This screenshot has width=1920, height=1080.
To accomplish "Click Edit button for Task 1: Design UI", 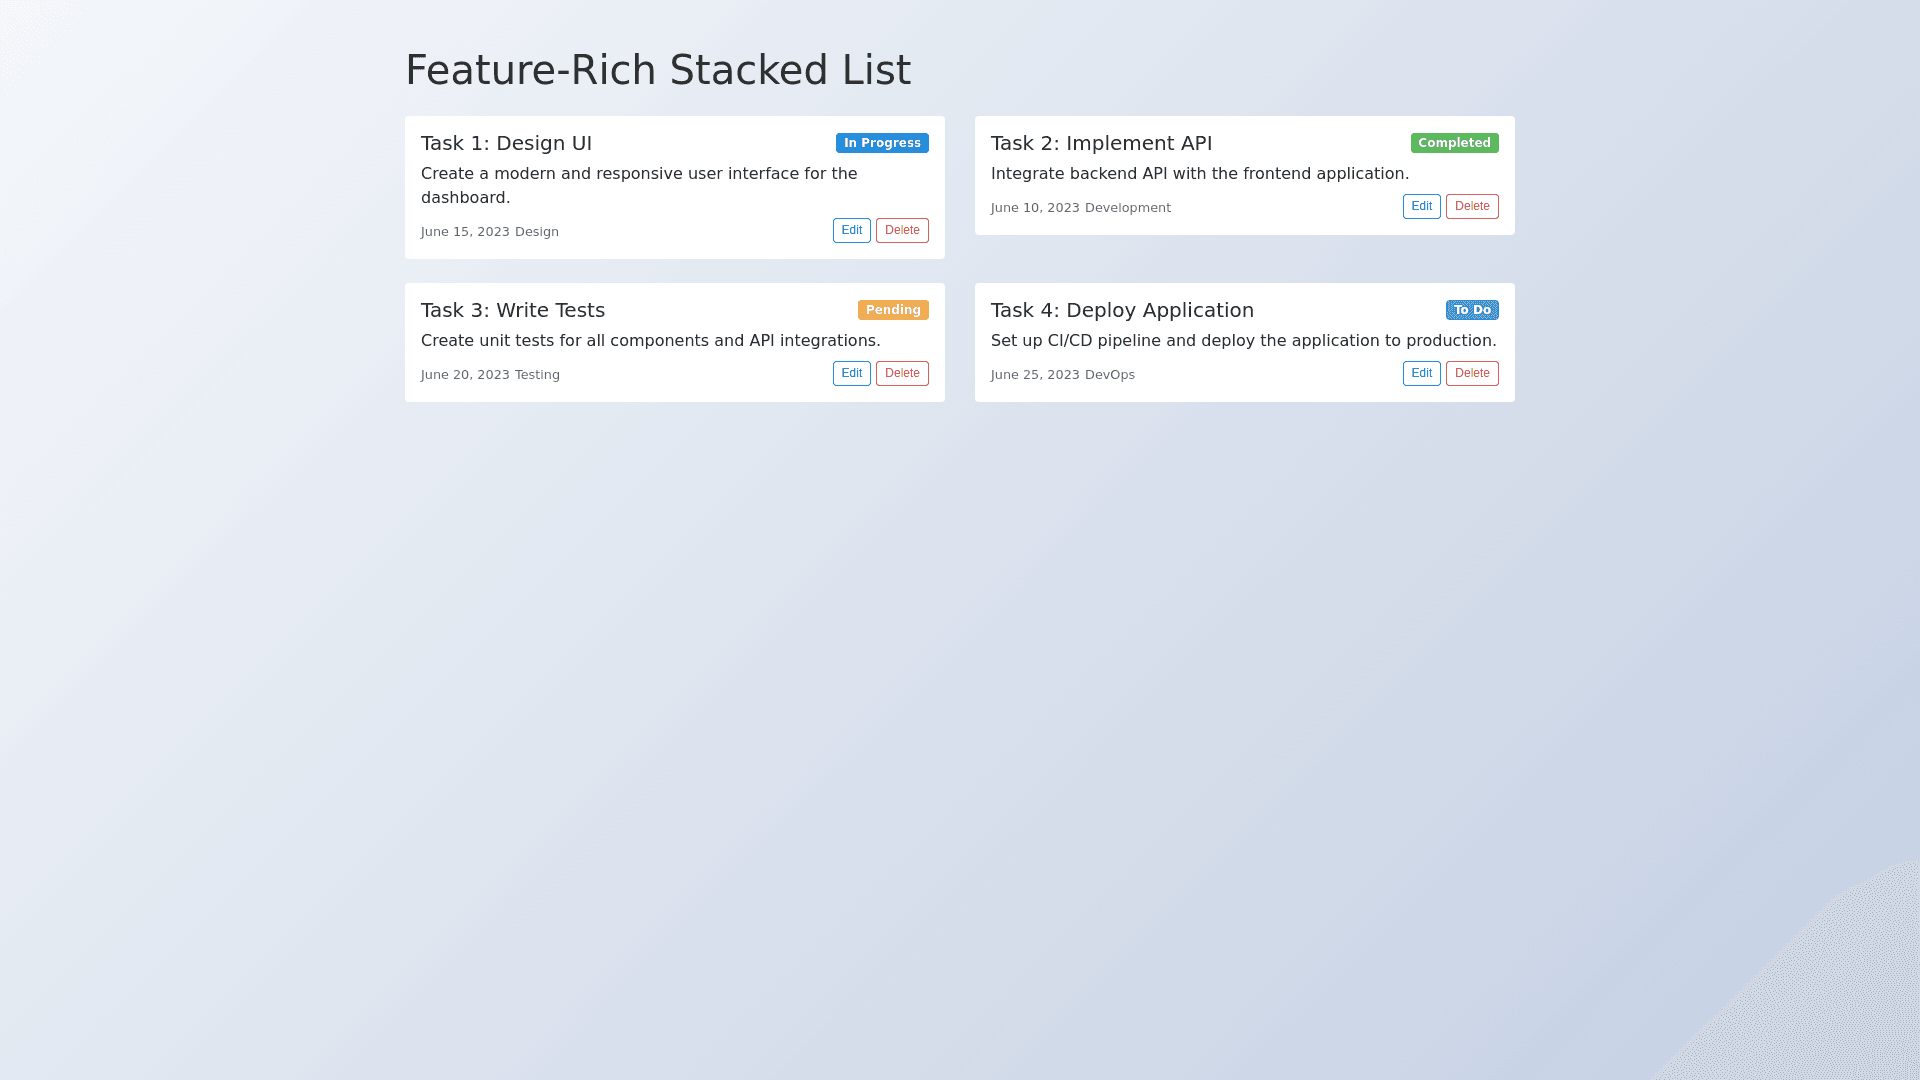I will pyautogui.click(x=851, y=230).
